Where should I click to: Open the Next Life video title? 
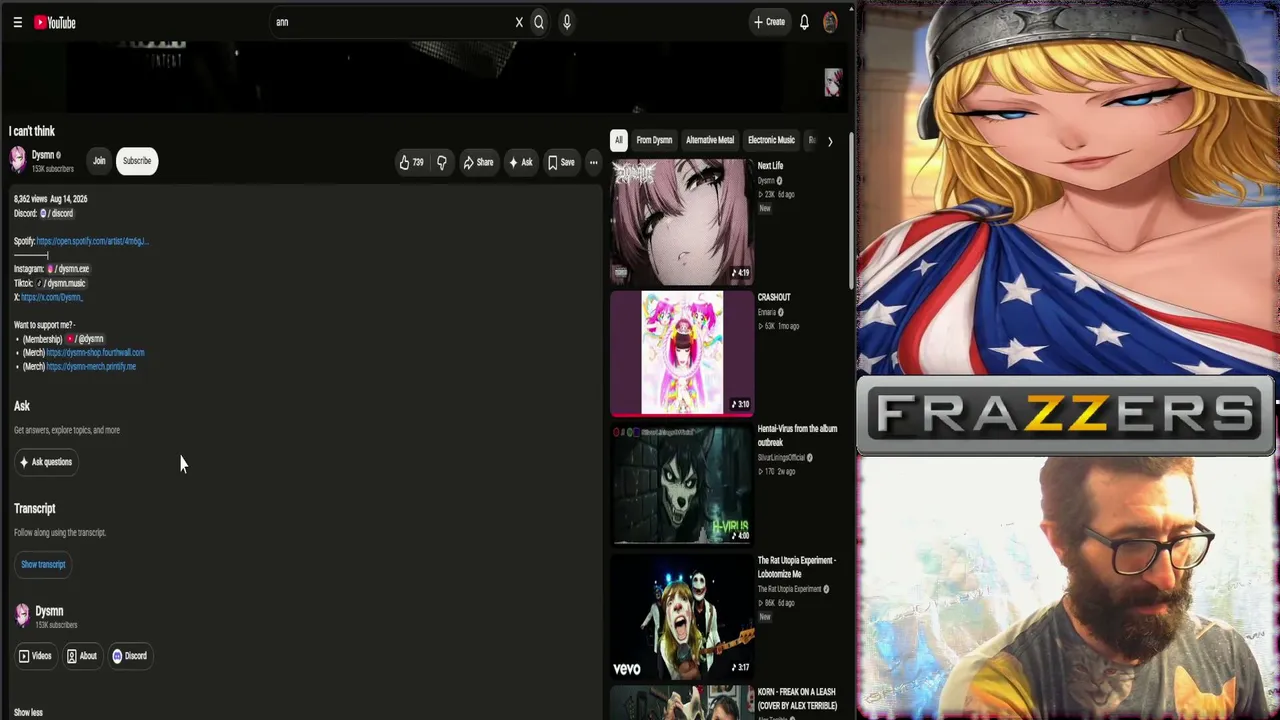(770, 166)
